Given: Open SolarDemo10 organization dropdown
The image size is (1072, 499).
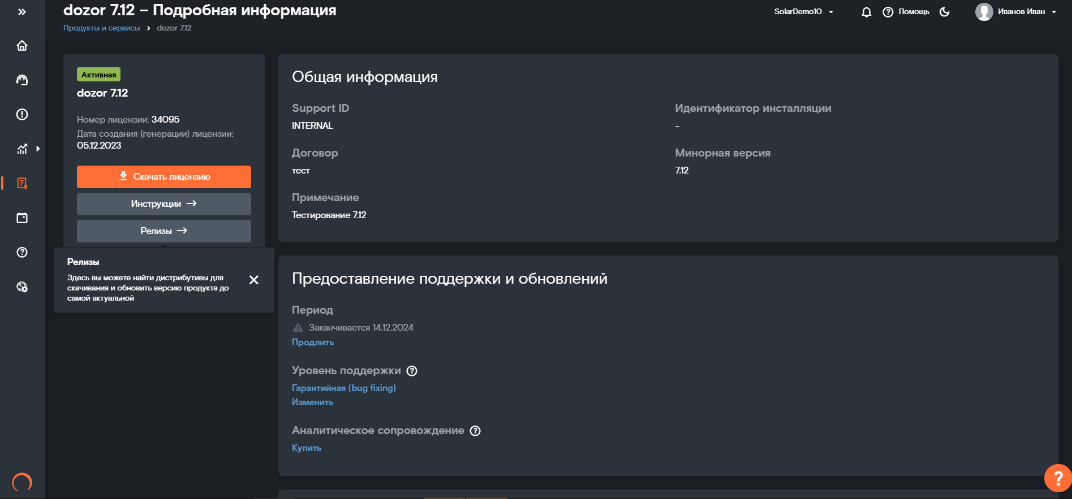Looking at the screenshot, I should pyautogui.click(x=804, y=12).
